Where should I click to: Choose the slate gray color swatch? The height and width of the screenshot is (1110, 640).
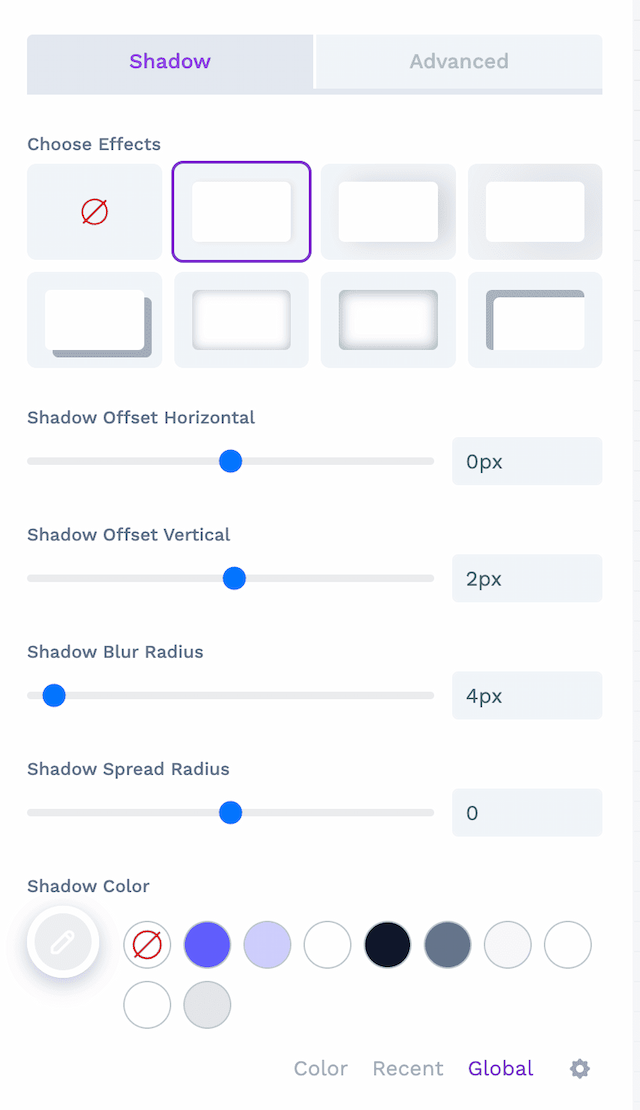click(447, 944)
